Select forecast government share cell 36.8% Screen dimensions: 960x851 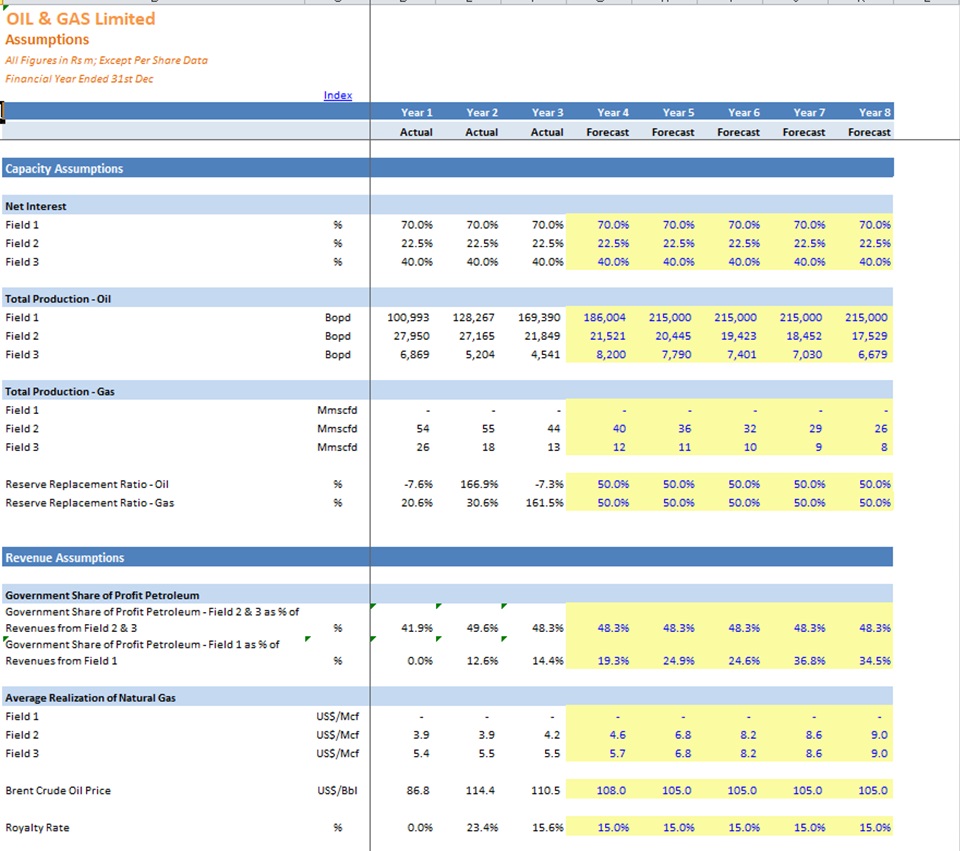(809, 661)
